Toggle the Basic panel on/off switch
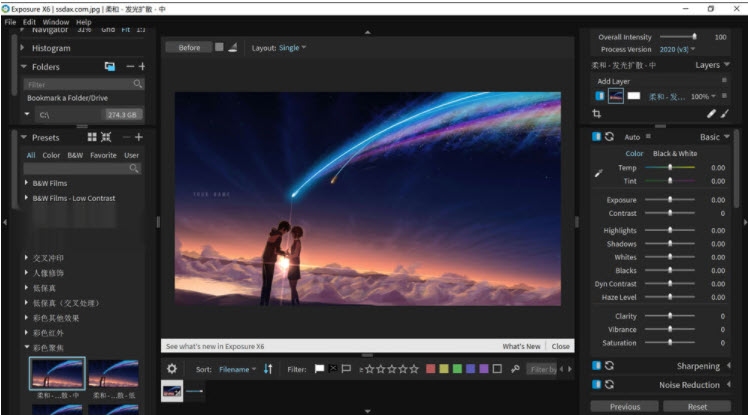 597,137
